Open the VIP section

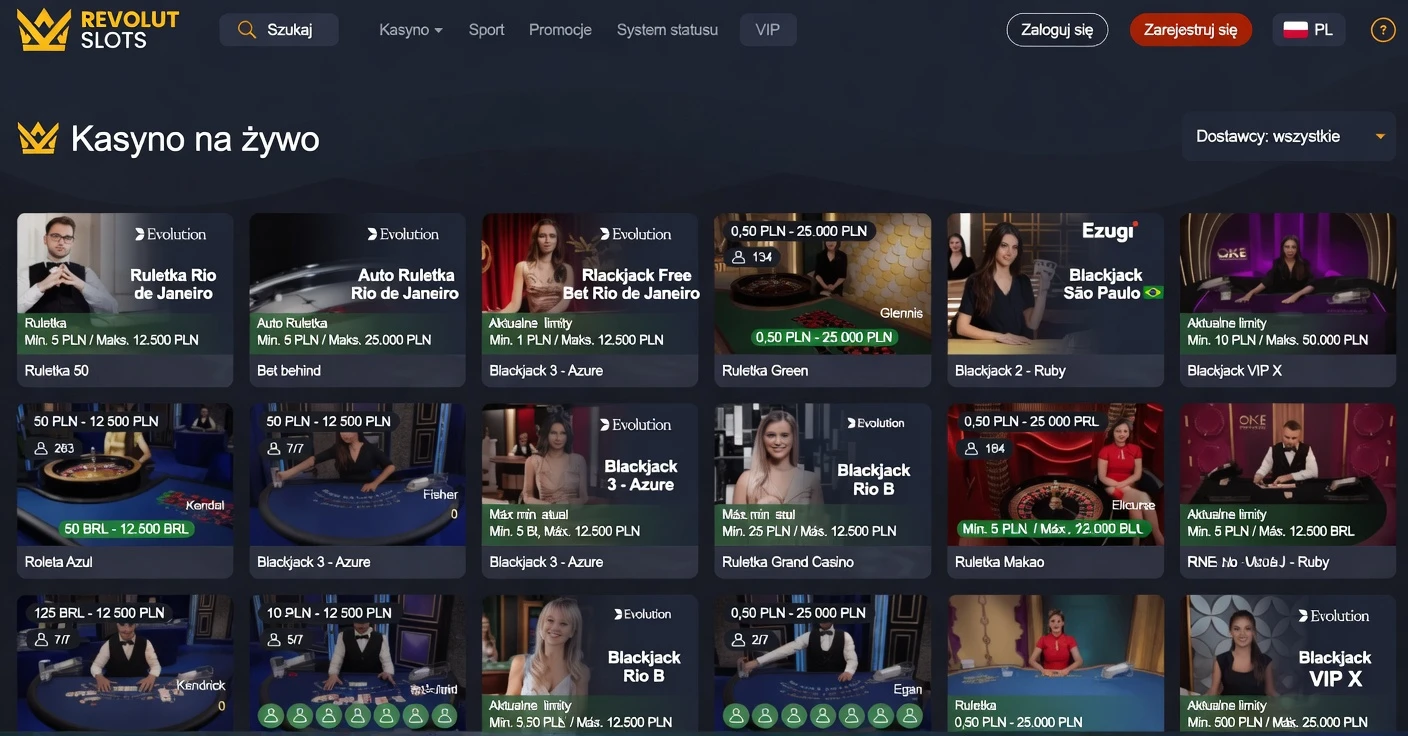point(768,30)
